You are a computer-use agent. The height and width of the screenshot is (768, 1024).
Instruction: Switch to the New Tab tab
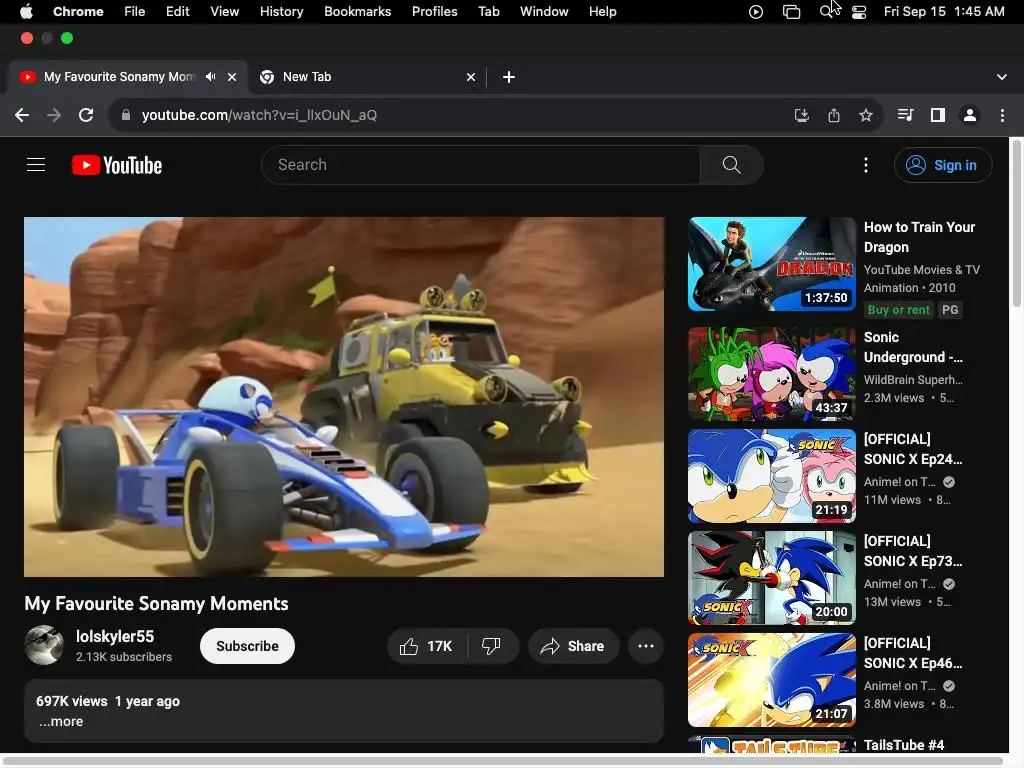368,77
